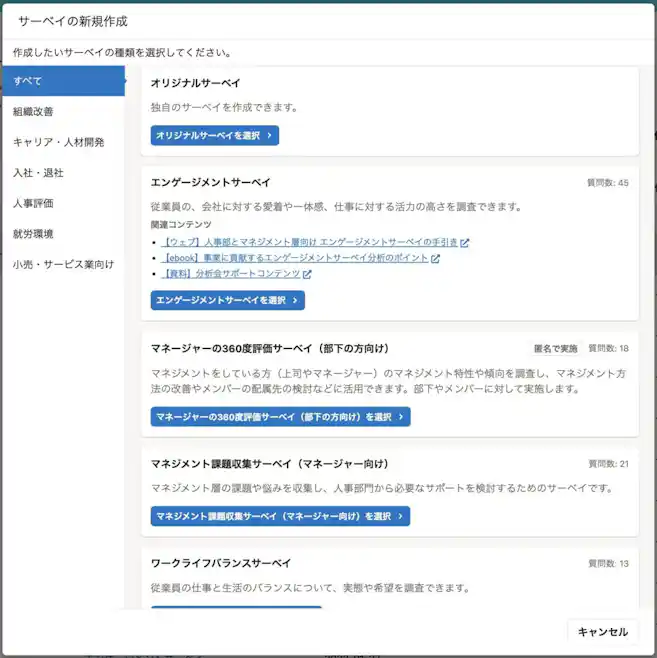Select the すべて category tab
This screenshot has width=657, height=658.
pyautogui.click(x=63, y=81)
